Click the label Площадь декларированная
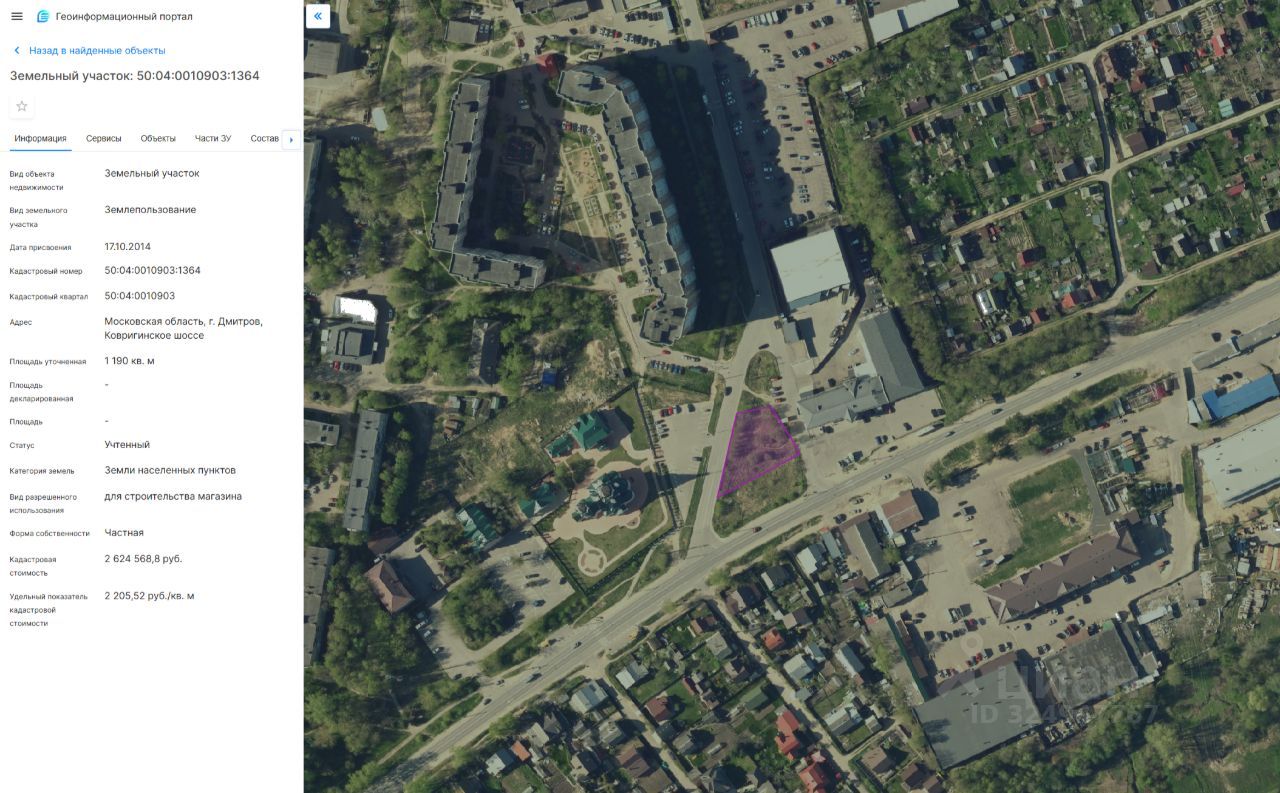 pyautogui.click(x=41, y=391)
